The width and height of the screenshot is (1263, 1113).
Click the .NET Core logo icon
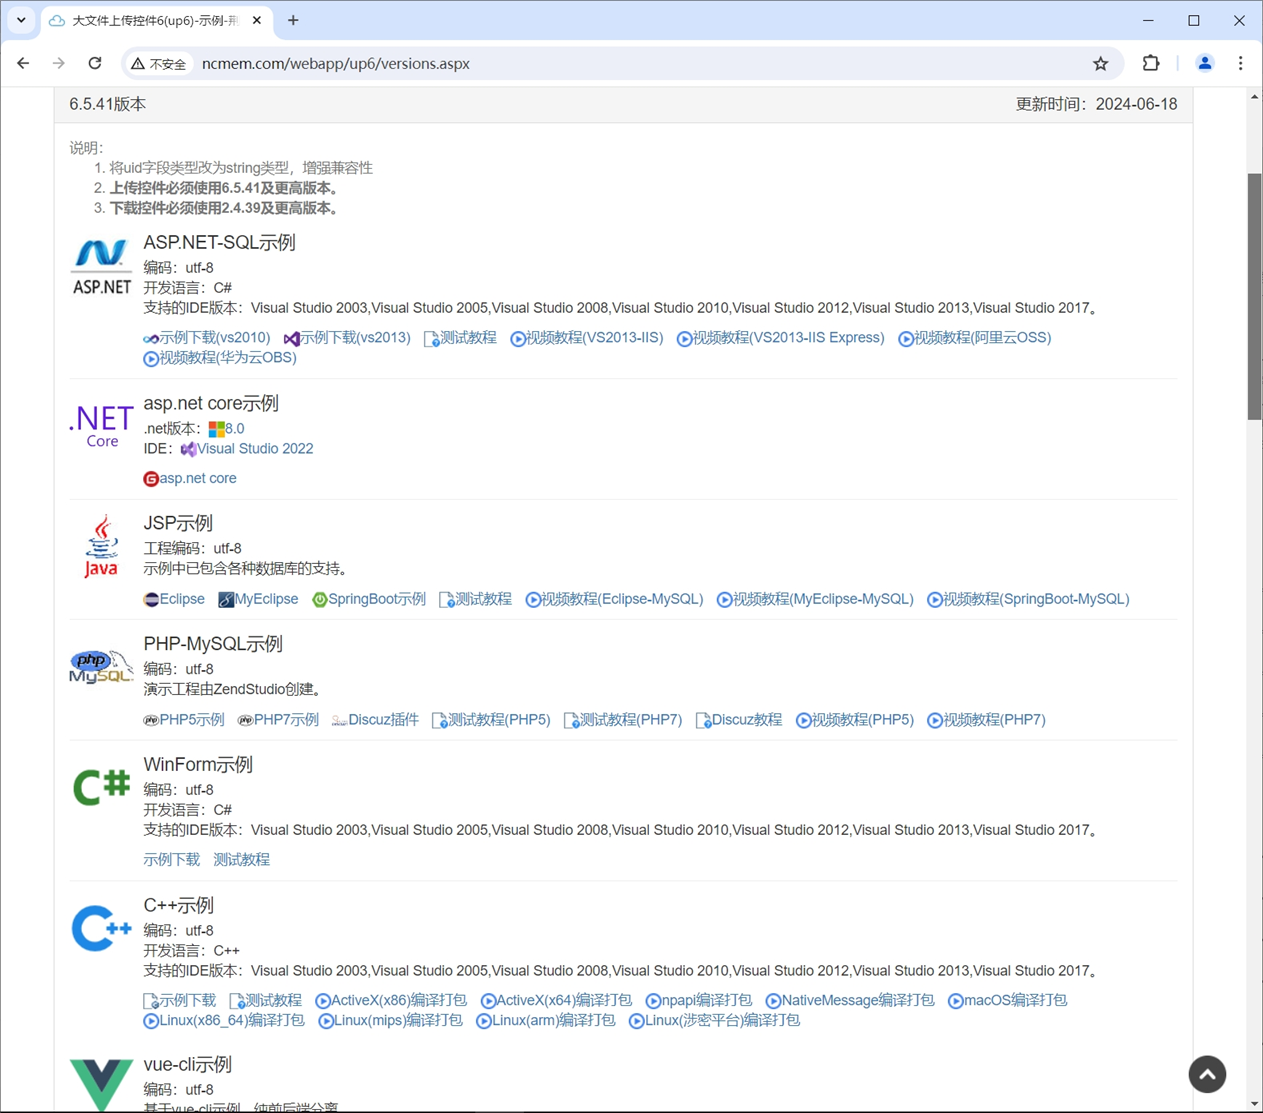(x=100, y=424)
